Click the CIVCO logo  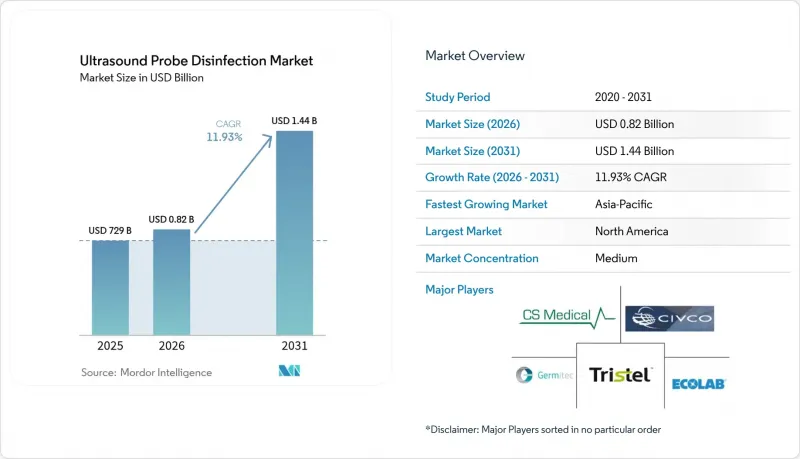coord(669,319)
